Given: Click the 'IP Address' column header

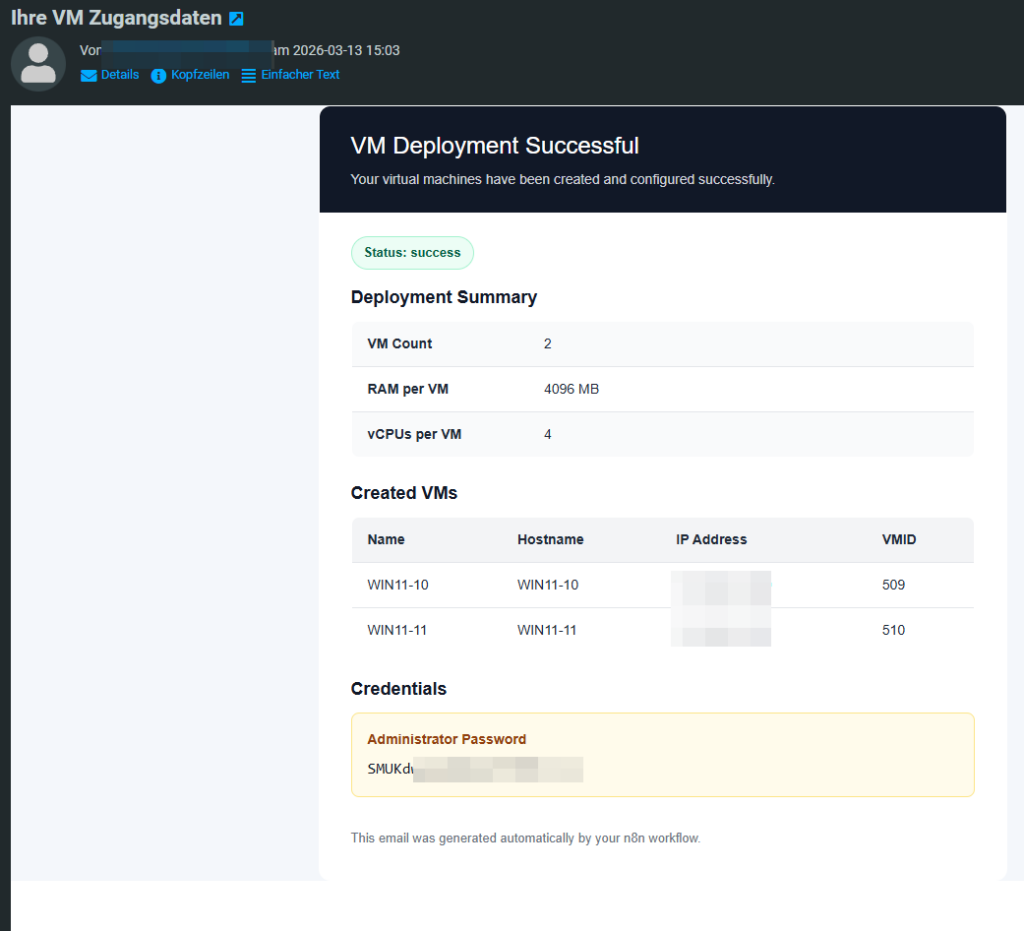Looking at the screenshot, I should pos(711,539).
